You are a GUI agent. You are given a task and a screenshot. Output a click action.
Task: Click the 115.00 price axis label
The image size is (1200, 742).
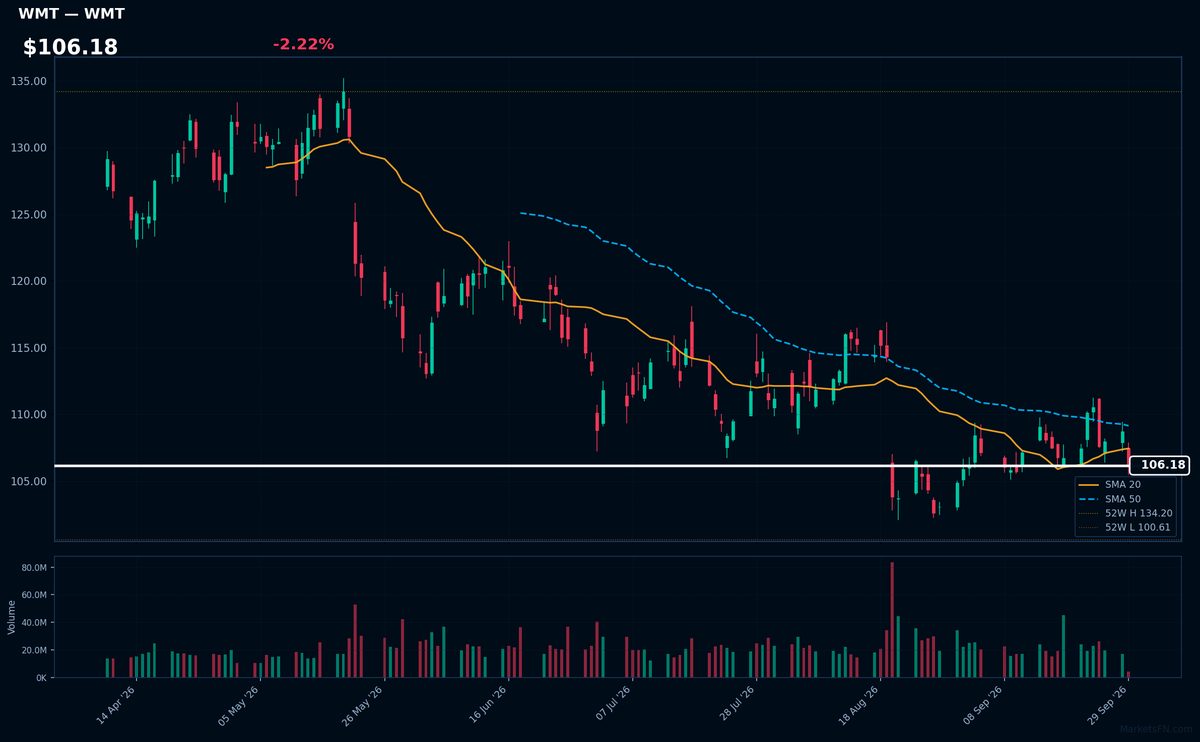tap(29, 348)
